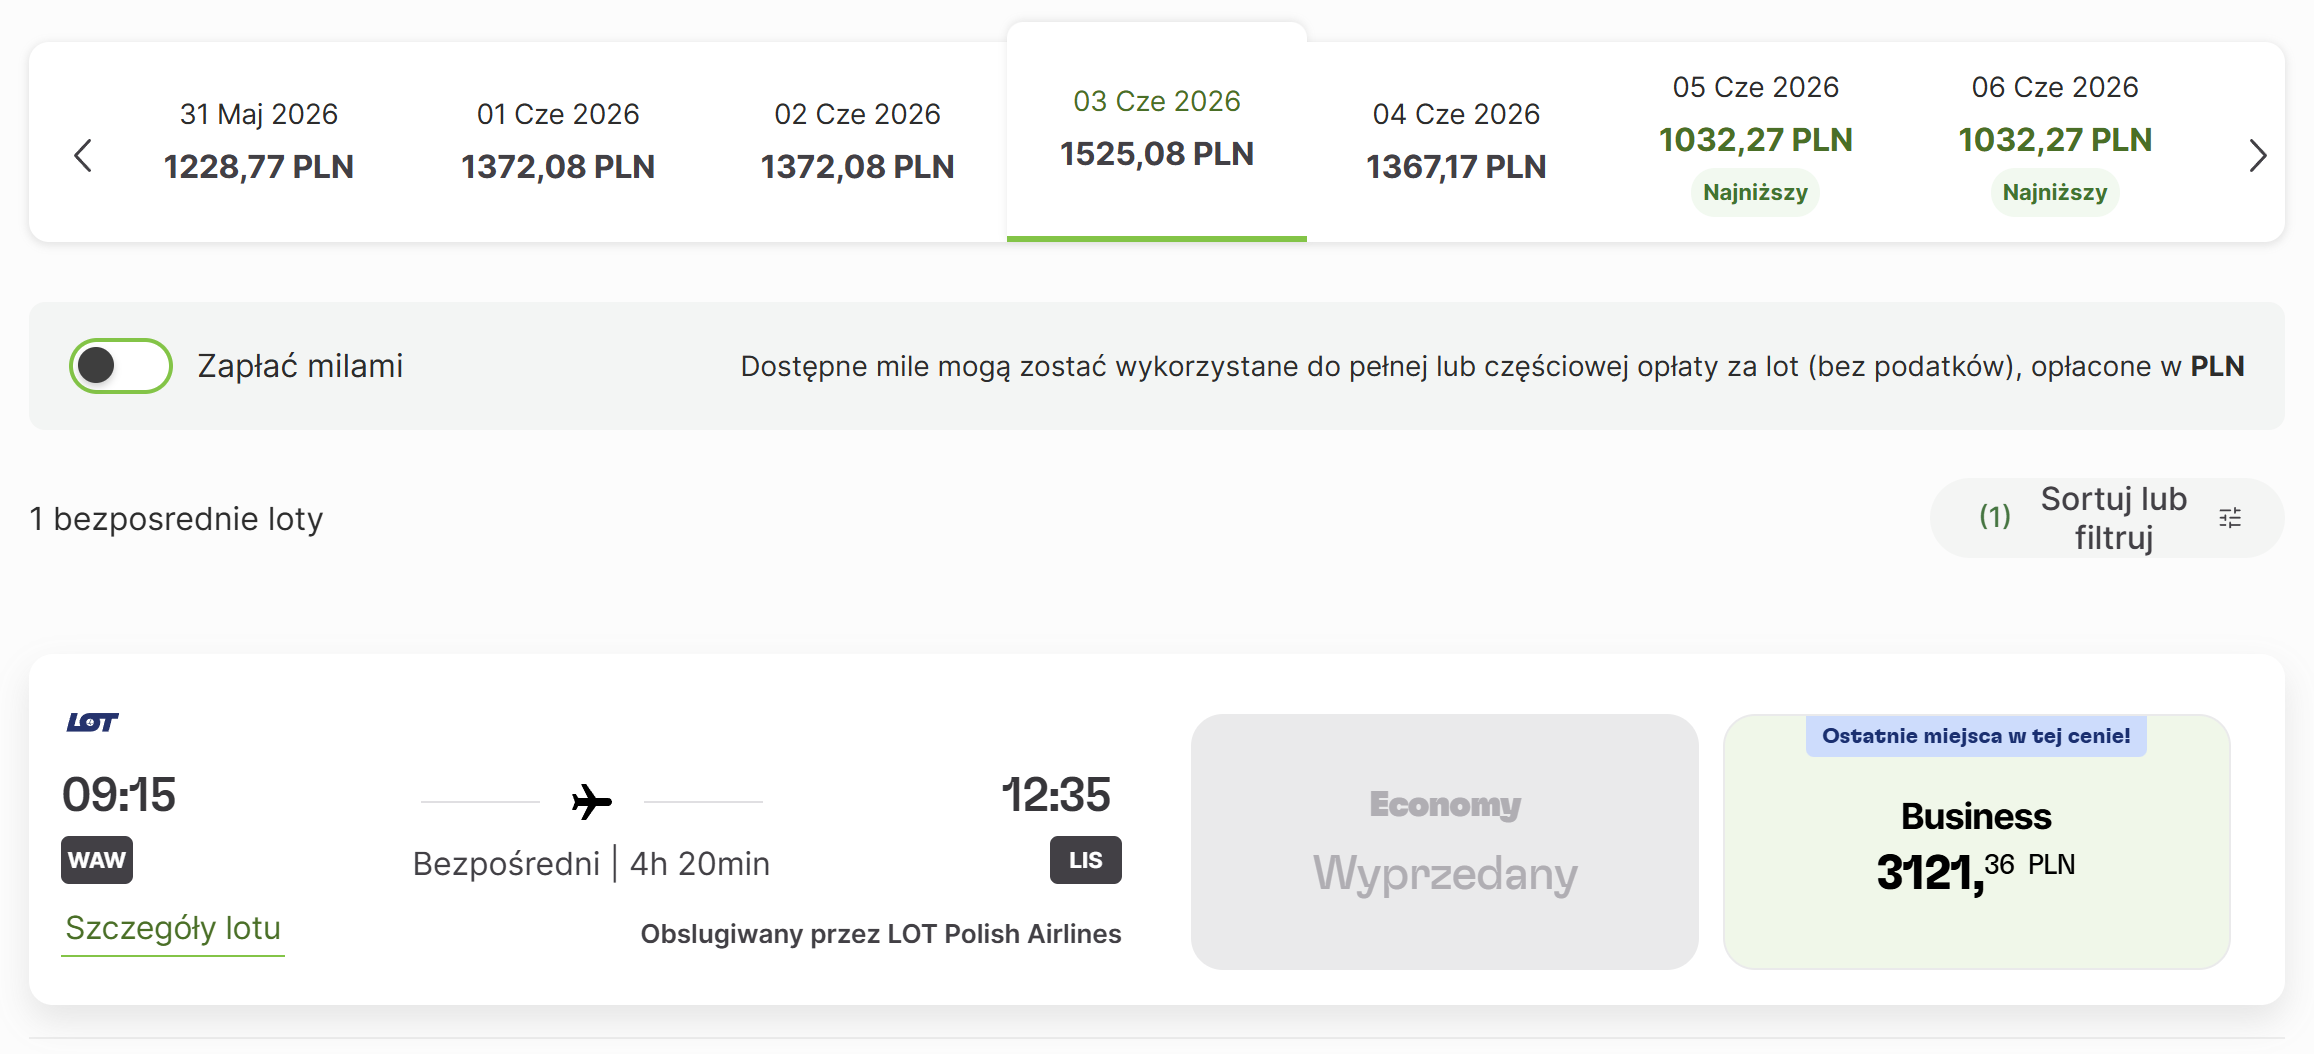Click the LOT airline logo

click(92, 722)
